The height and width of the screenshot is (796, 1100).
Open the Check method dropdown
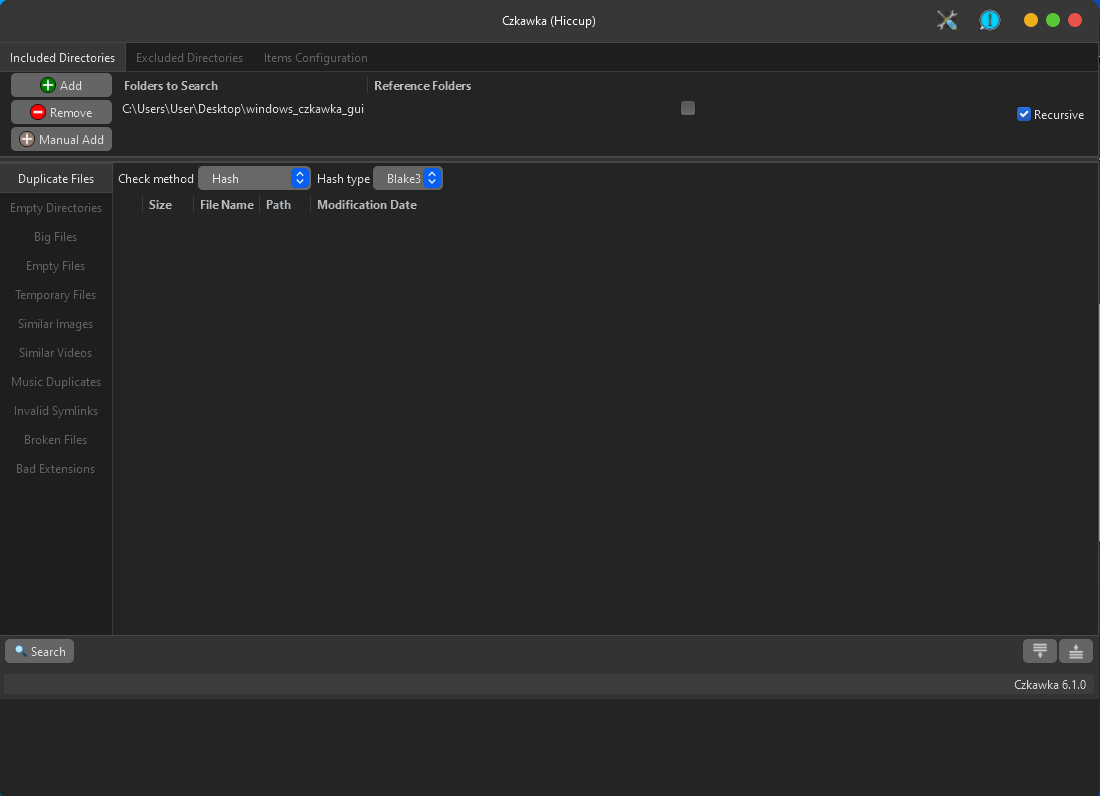coord(254,178)
